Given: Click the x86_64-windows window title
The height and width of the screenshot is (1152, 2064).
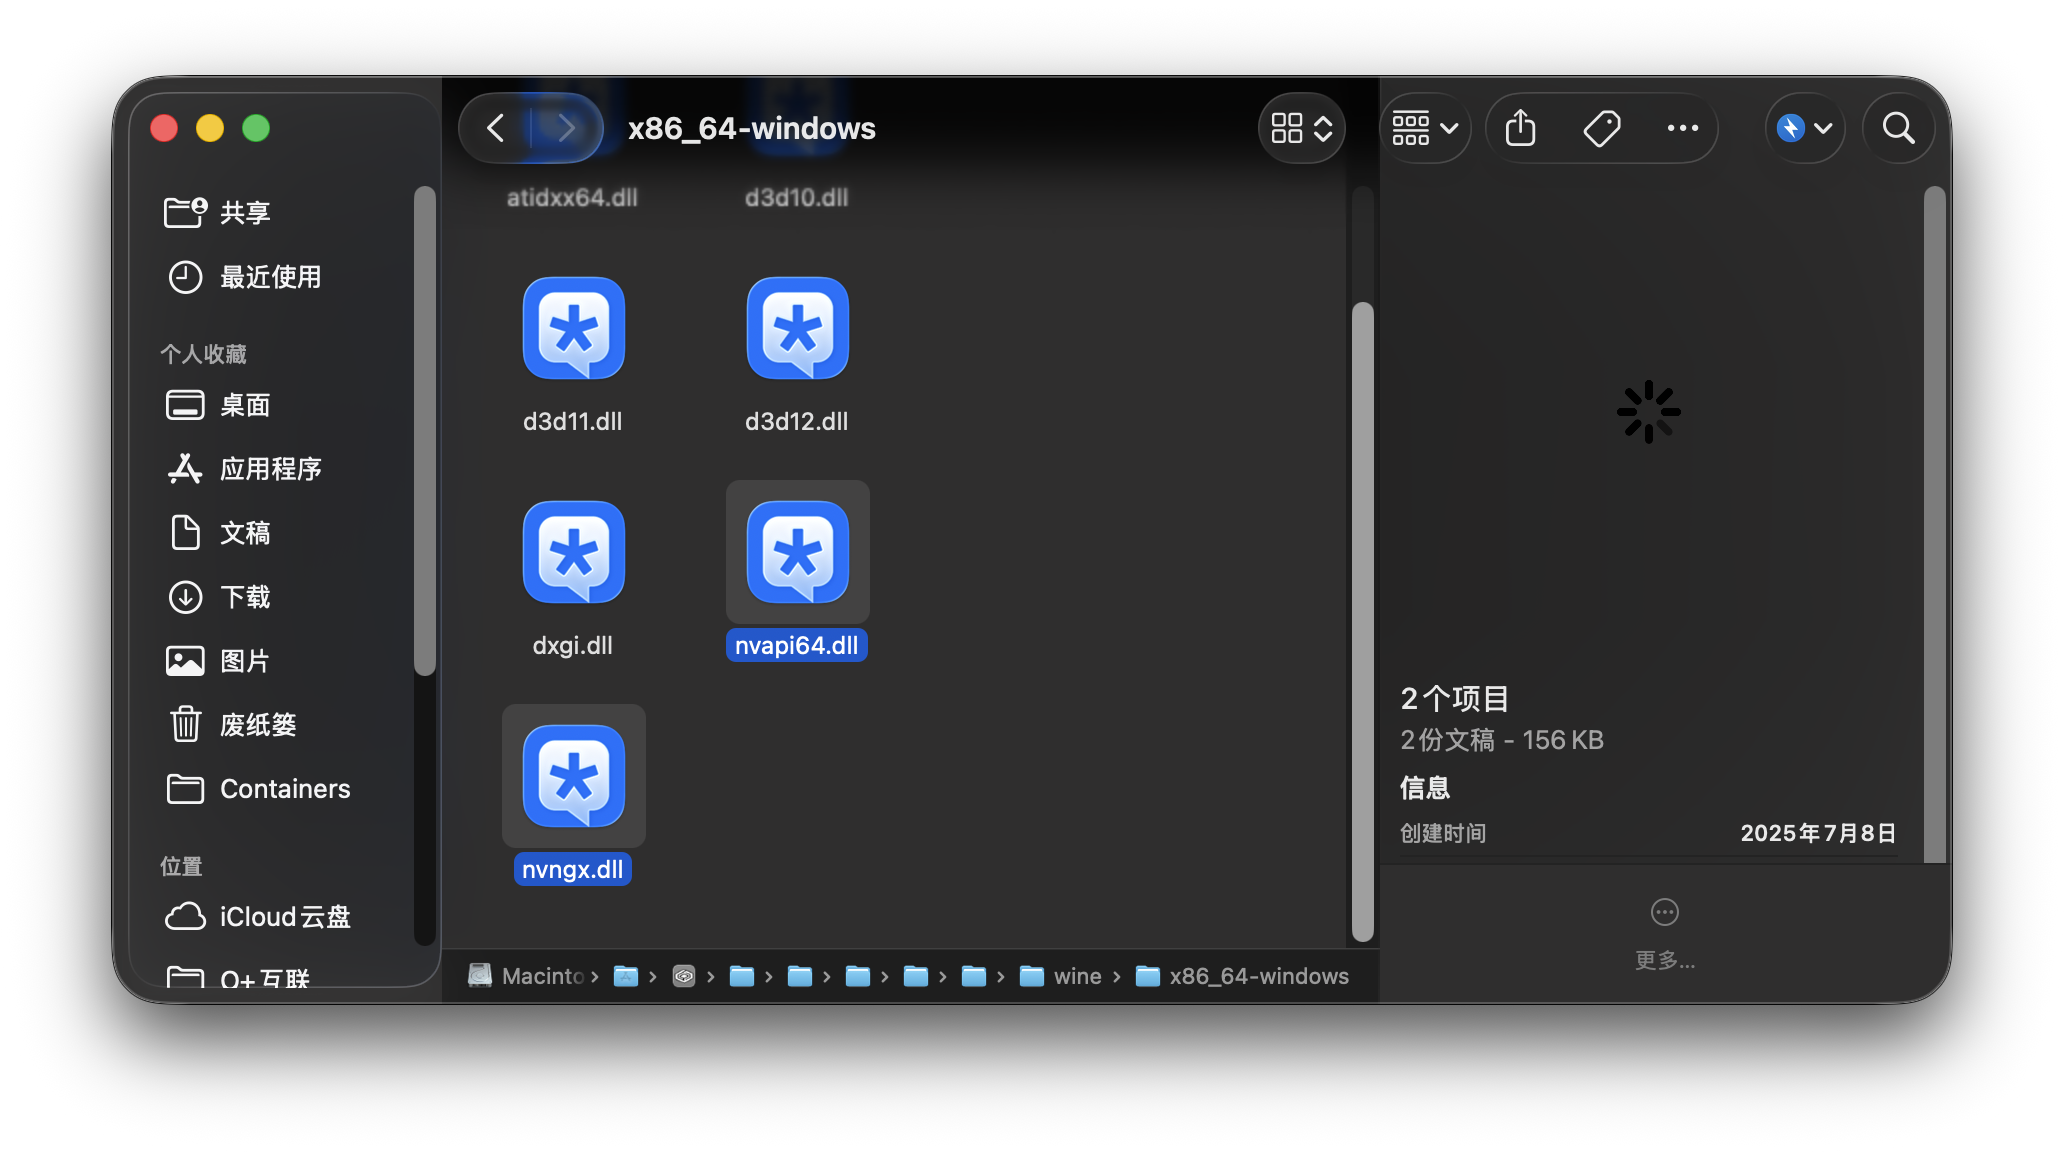Looking at the screenshot, I should click(752, 128).
